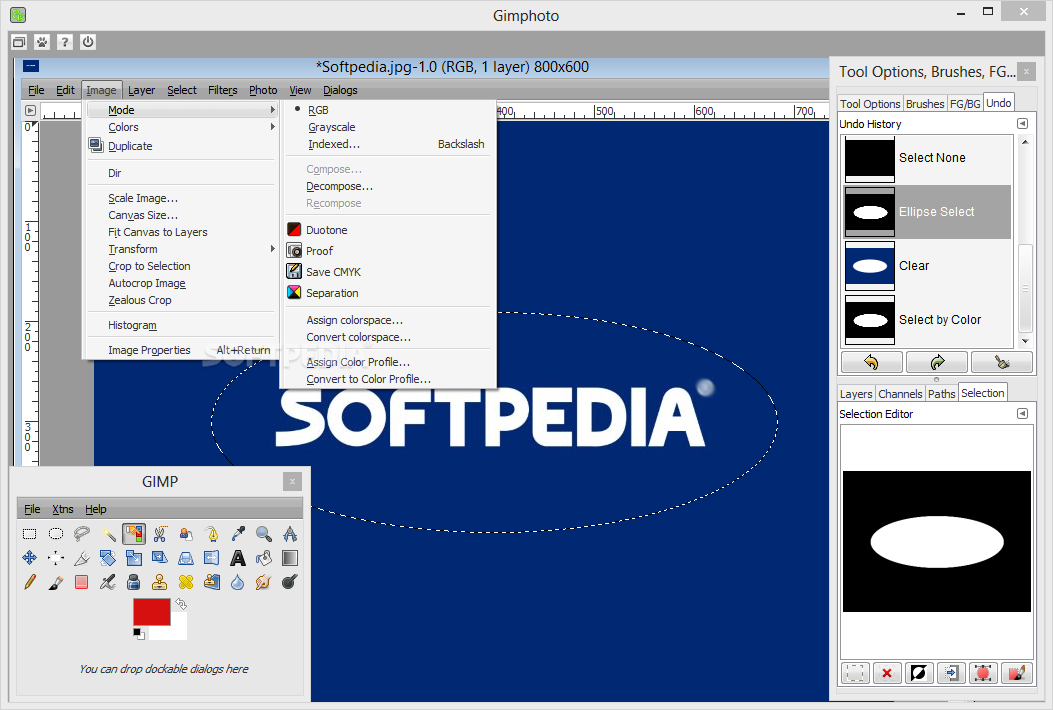Switch to the Brushes tab

[x=925, y=103]
